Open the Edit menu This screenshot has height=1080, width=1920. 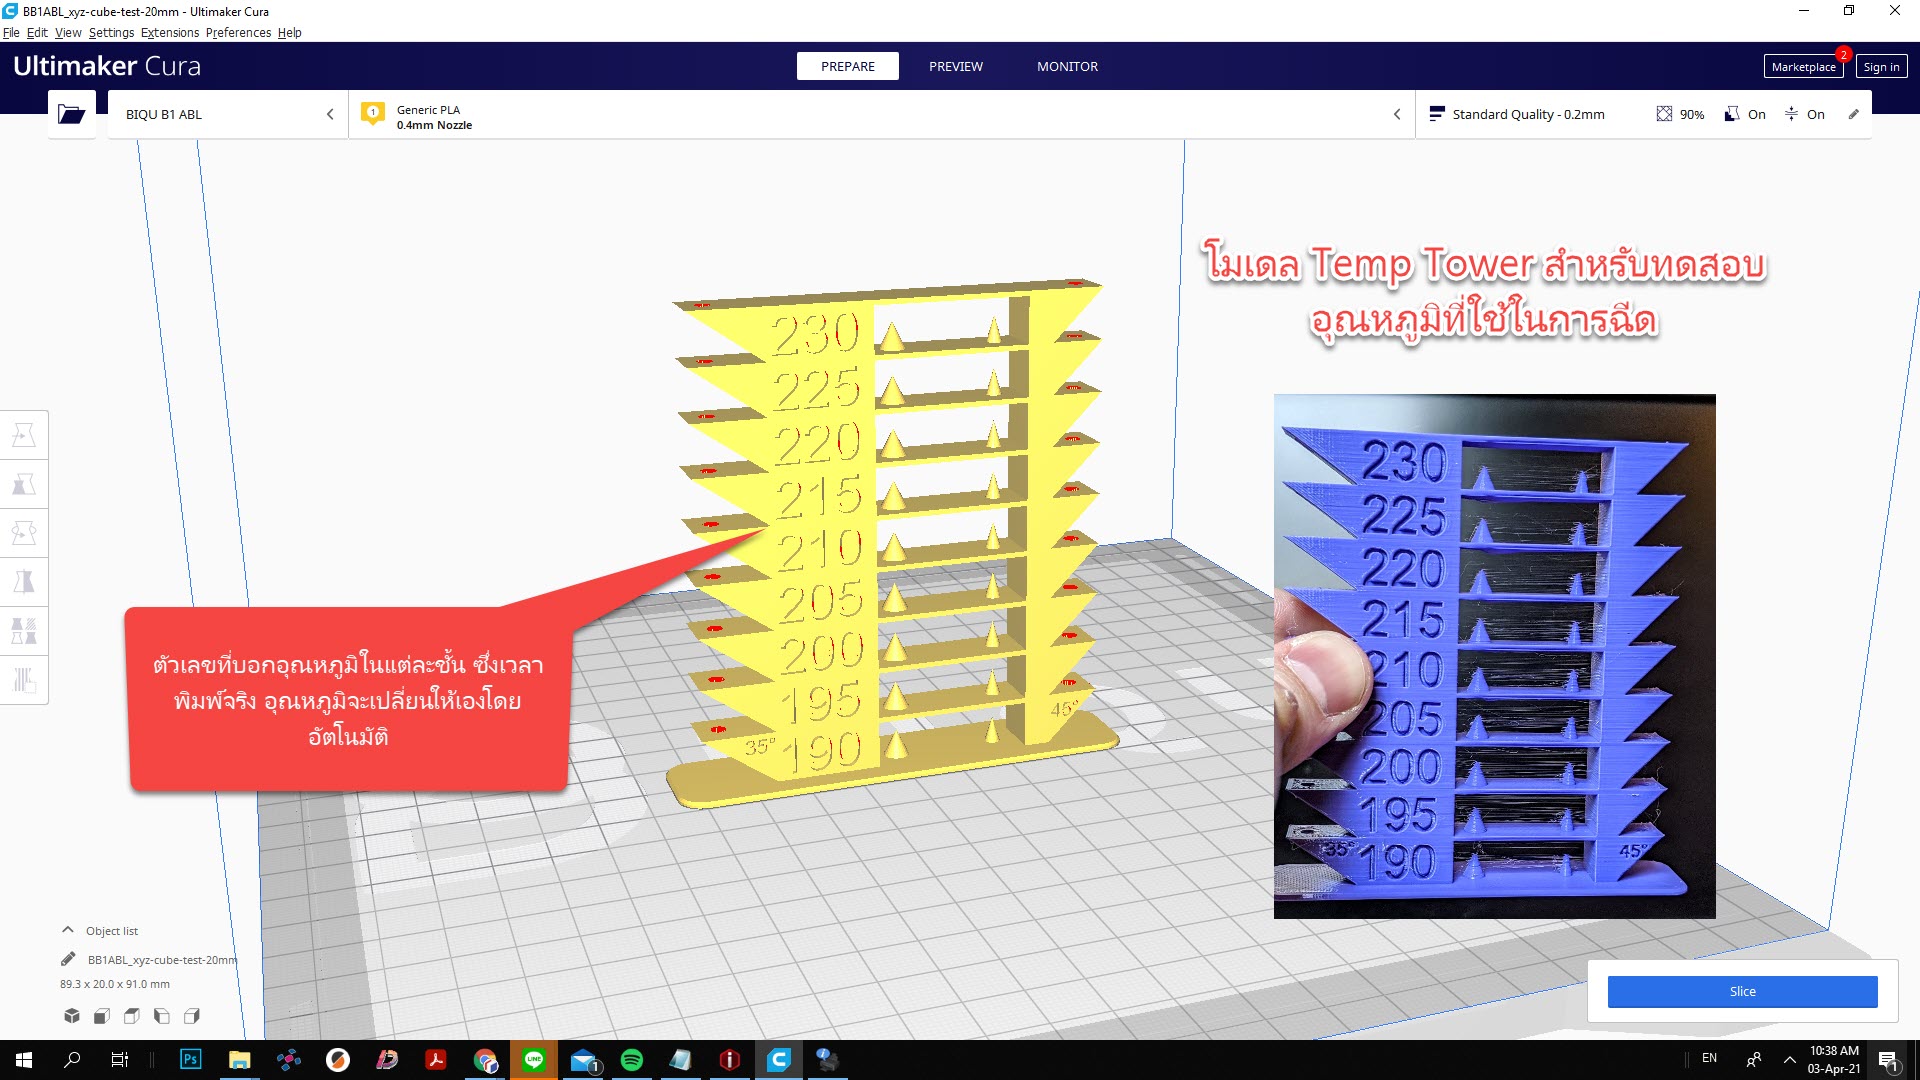coord(37,32)
